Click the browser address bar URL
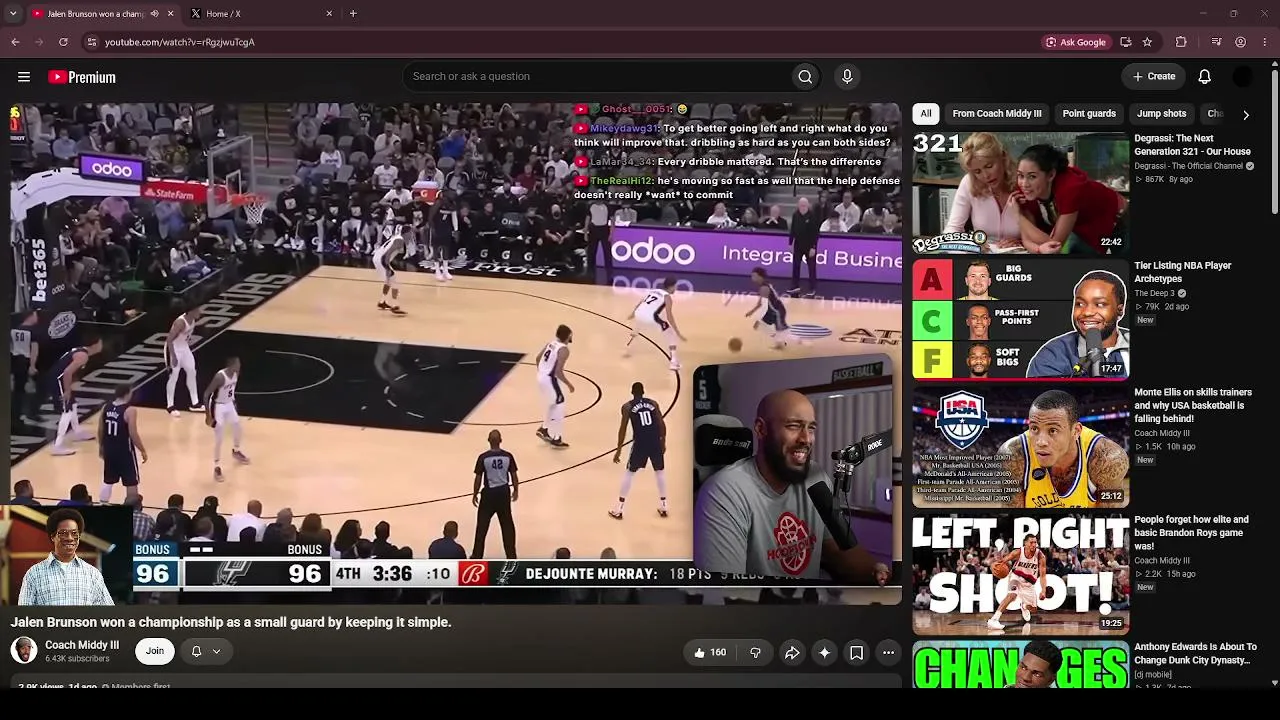 (x=180, y=42)
